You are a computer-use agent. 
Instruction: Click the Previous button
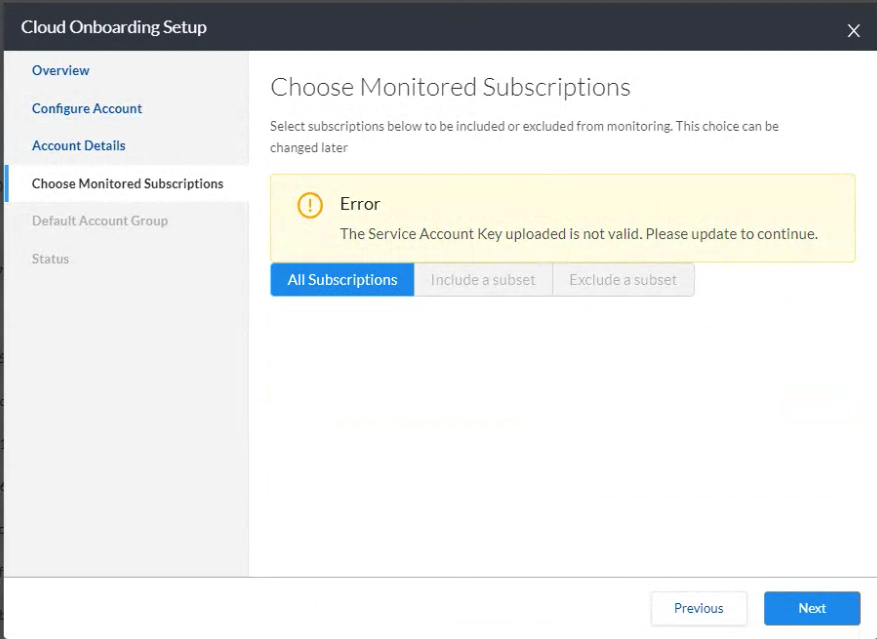click(699, 608)
